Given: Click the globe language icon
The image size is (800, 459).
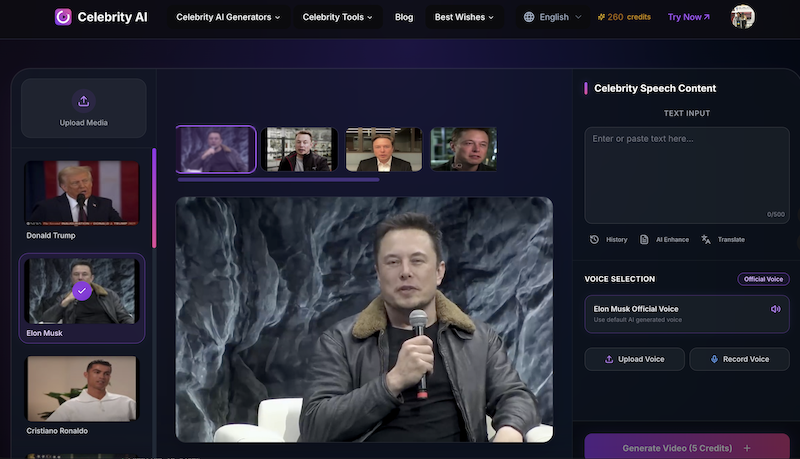Looking at the screenshot, I should (529, 17).
